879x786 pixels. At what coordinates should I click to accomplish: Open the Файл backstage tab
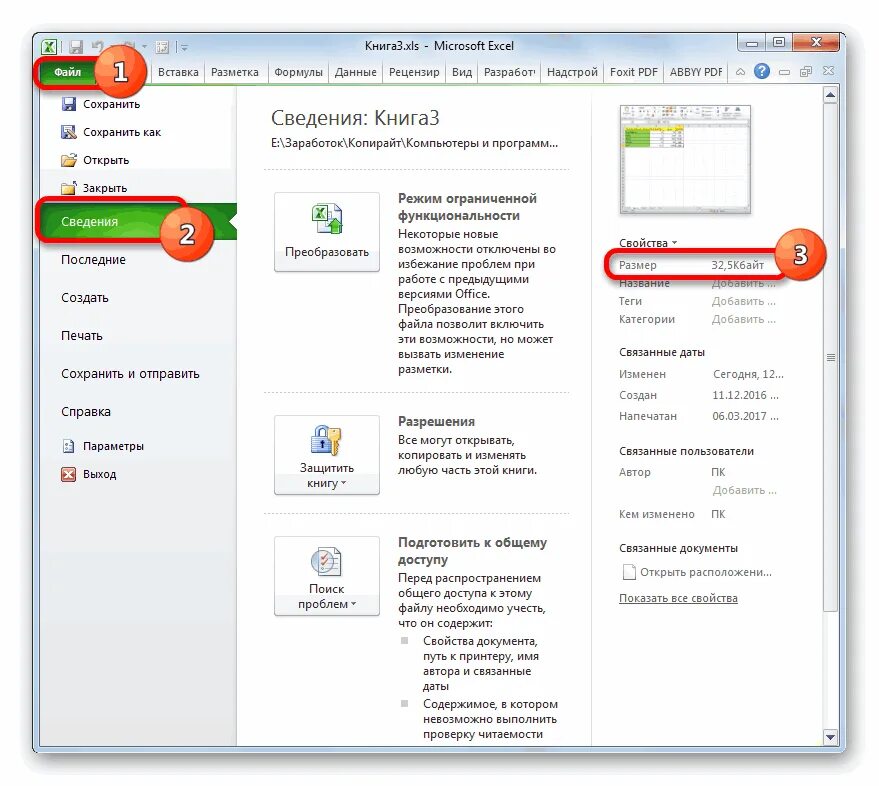coord(67,72)
